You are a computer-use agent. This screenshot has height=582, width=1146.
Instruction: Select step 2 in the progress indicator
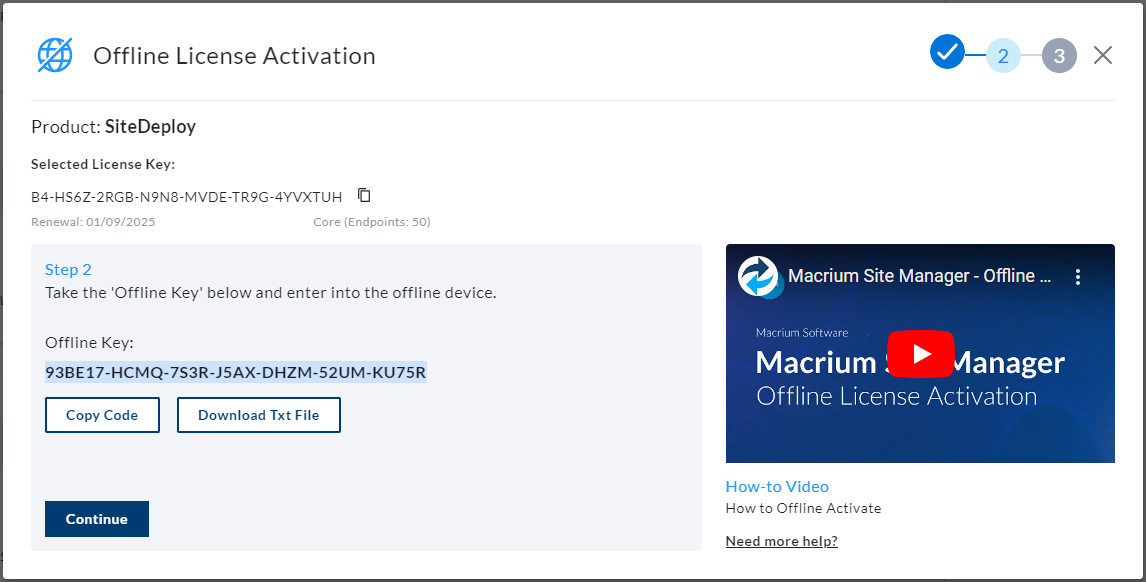pyautogui.click(x=1003, y=56)
